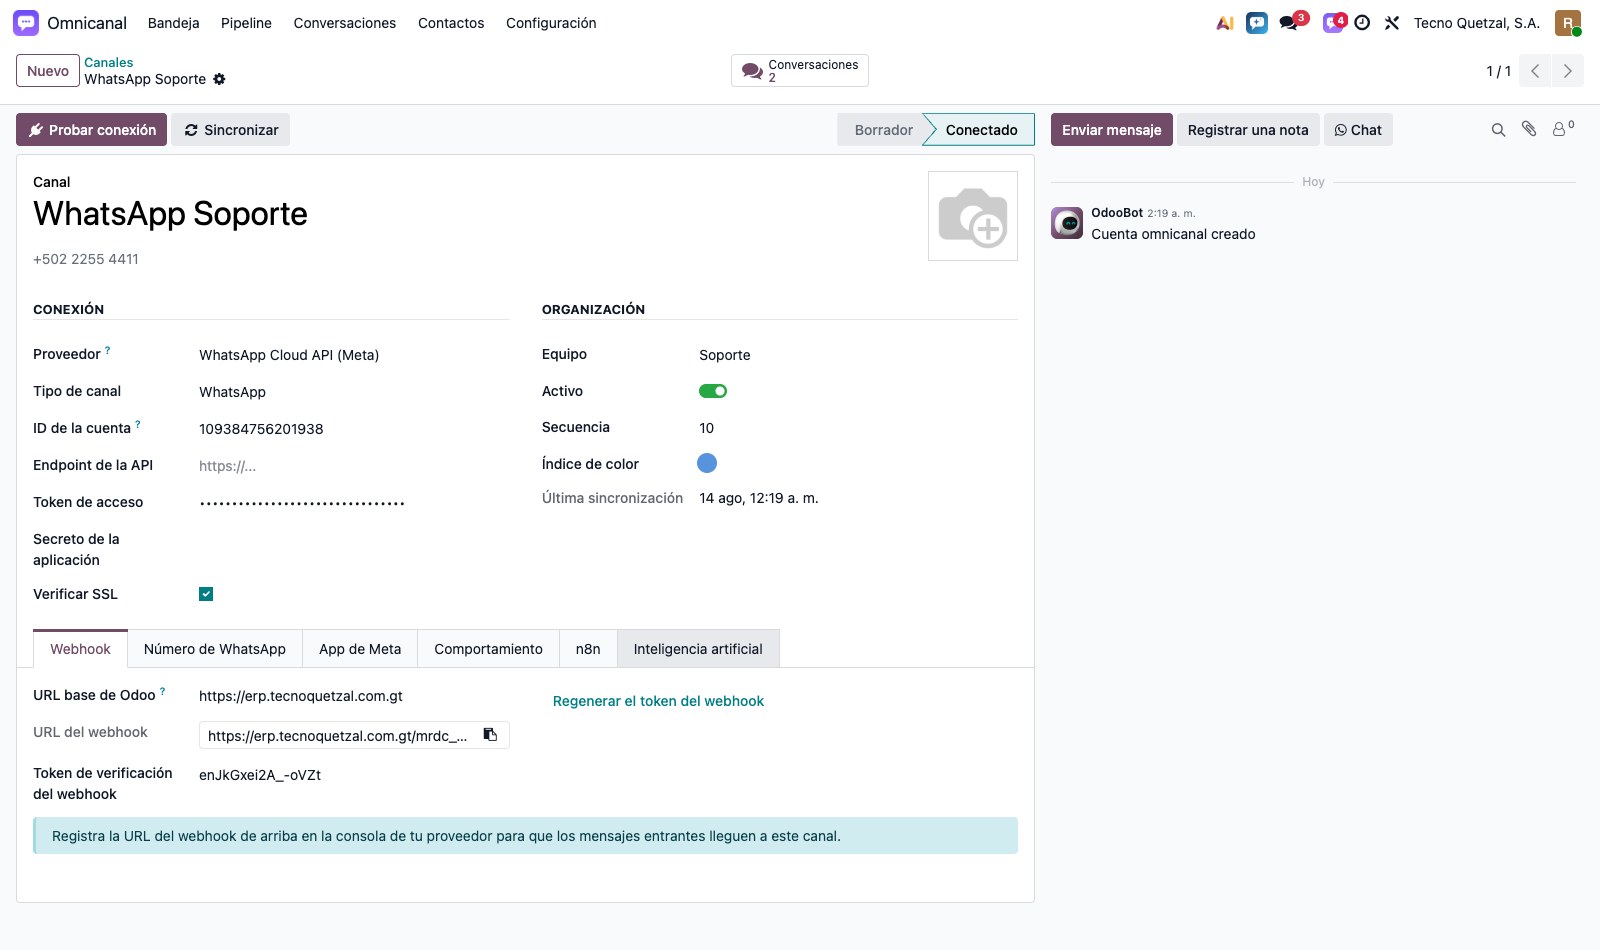The height and width of the screenshot is (950, 1600).
Task: Open the Conversaciones 2 stat button
Action: pyautogui.click(x=800, y=71)
